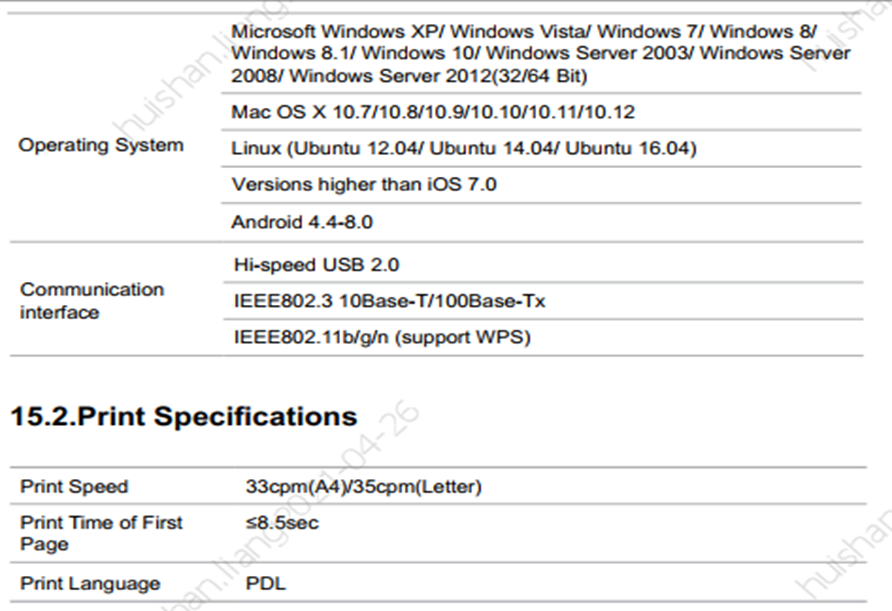This screenshot has width=892, height=611.
Task: Click the Versions higher than iOS 7.0 text
Action: tap(364, 184)
